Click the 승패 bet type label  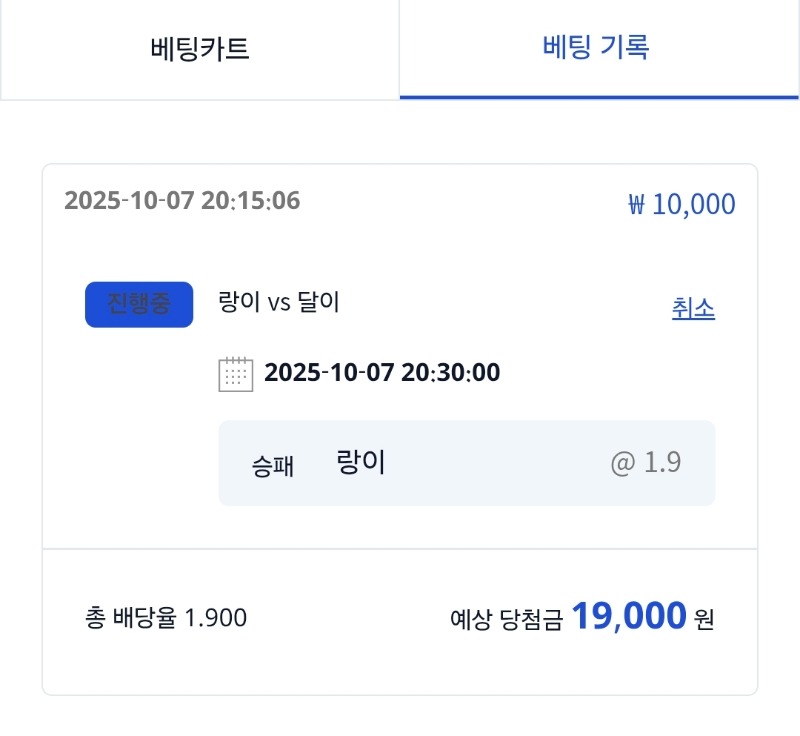(273, 466)
